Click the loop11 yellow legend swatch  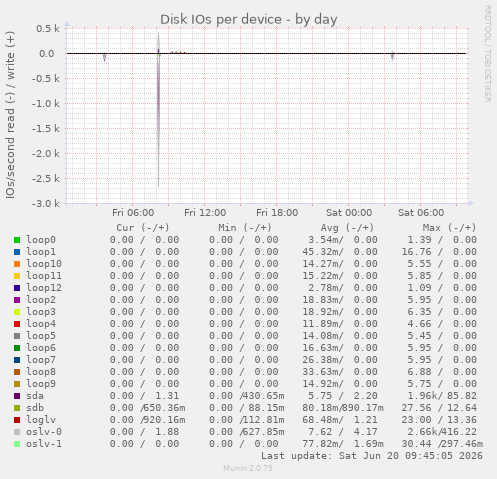[x=17, y=276]
